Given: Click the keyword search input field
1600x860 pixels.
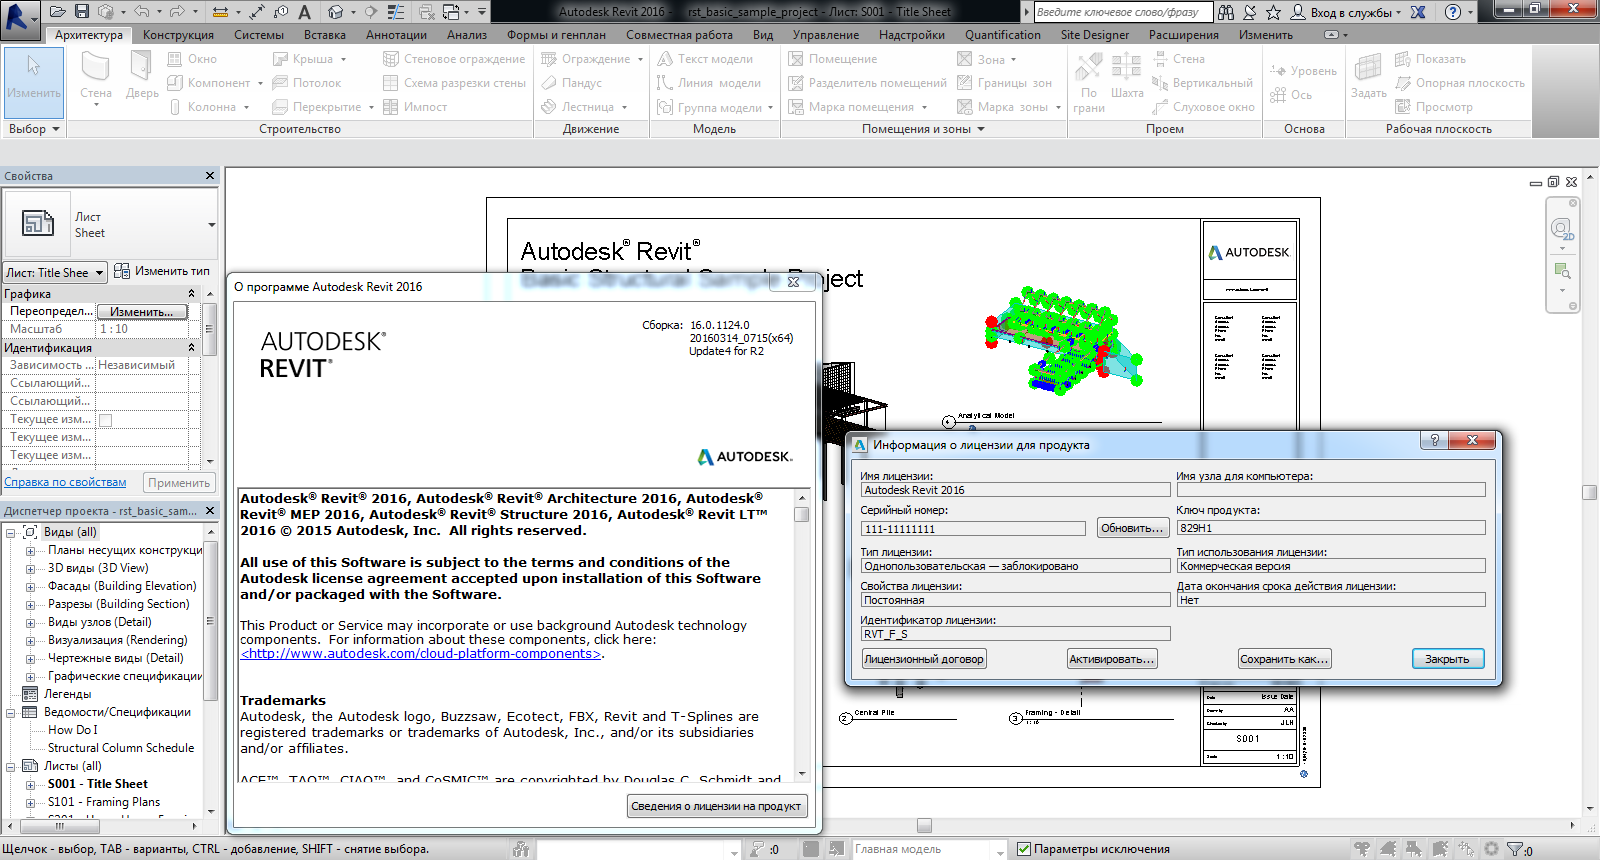Looking at the screenshot, I should (1122, 12).
